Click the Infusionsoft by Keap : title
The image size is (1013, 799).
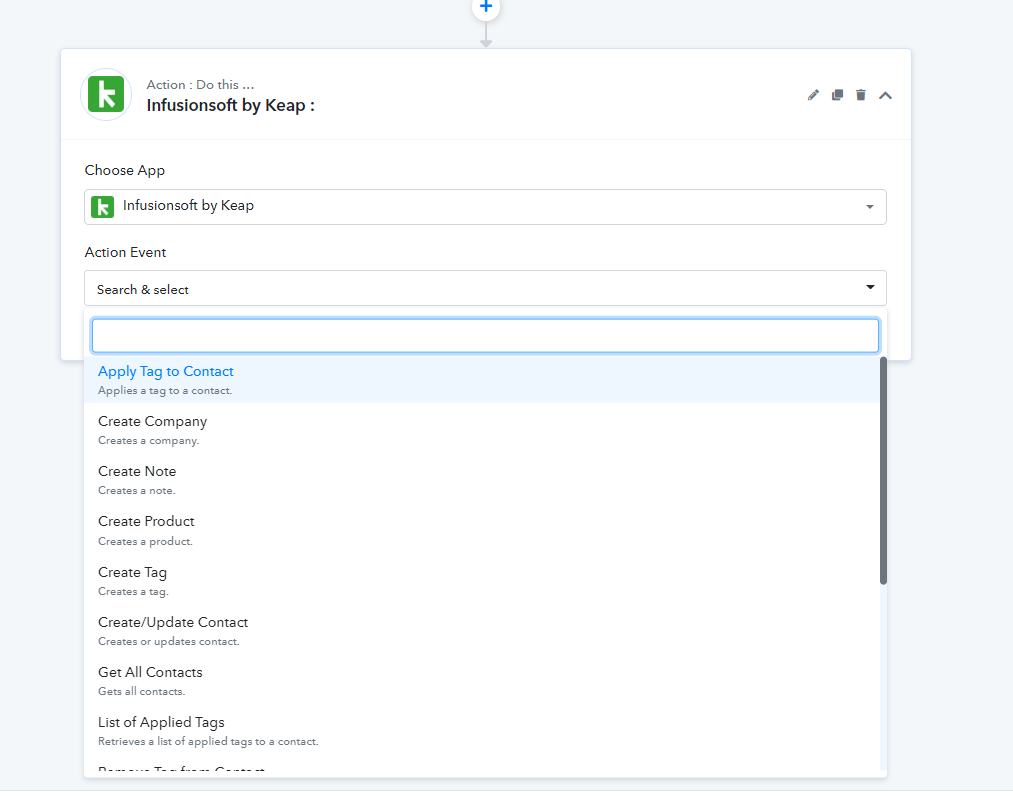click(x=231, y=105)
